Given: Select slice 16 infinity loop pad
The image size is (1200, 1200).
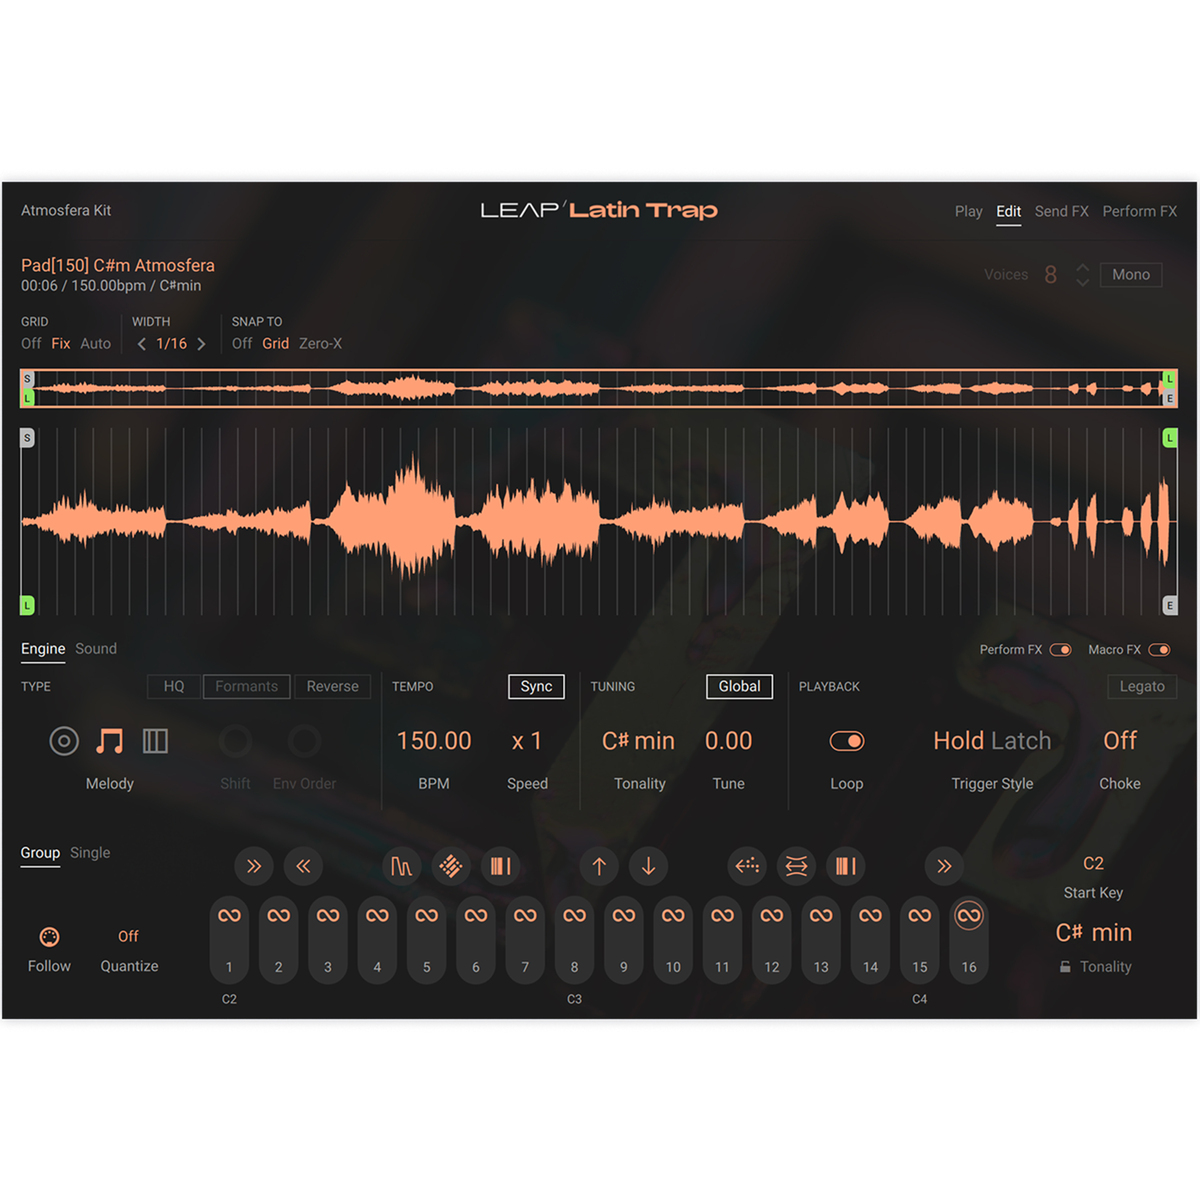Looking at the screenshot, I should pyautogui.click(x=968, y=915).
